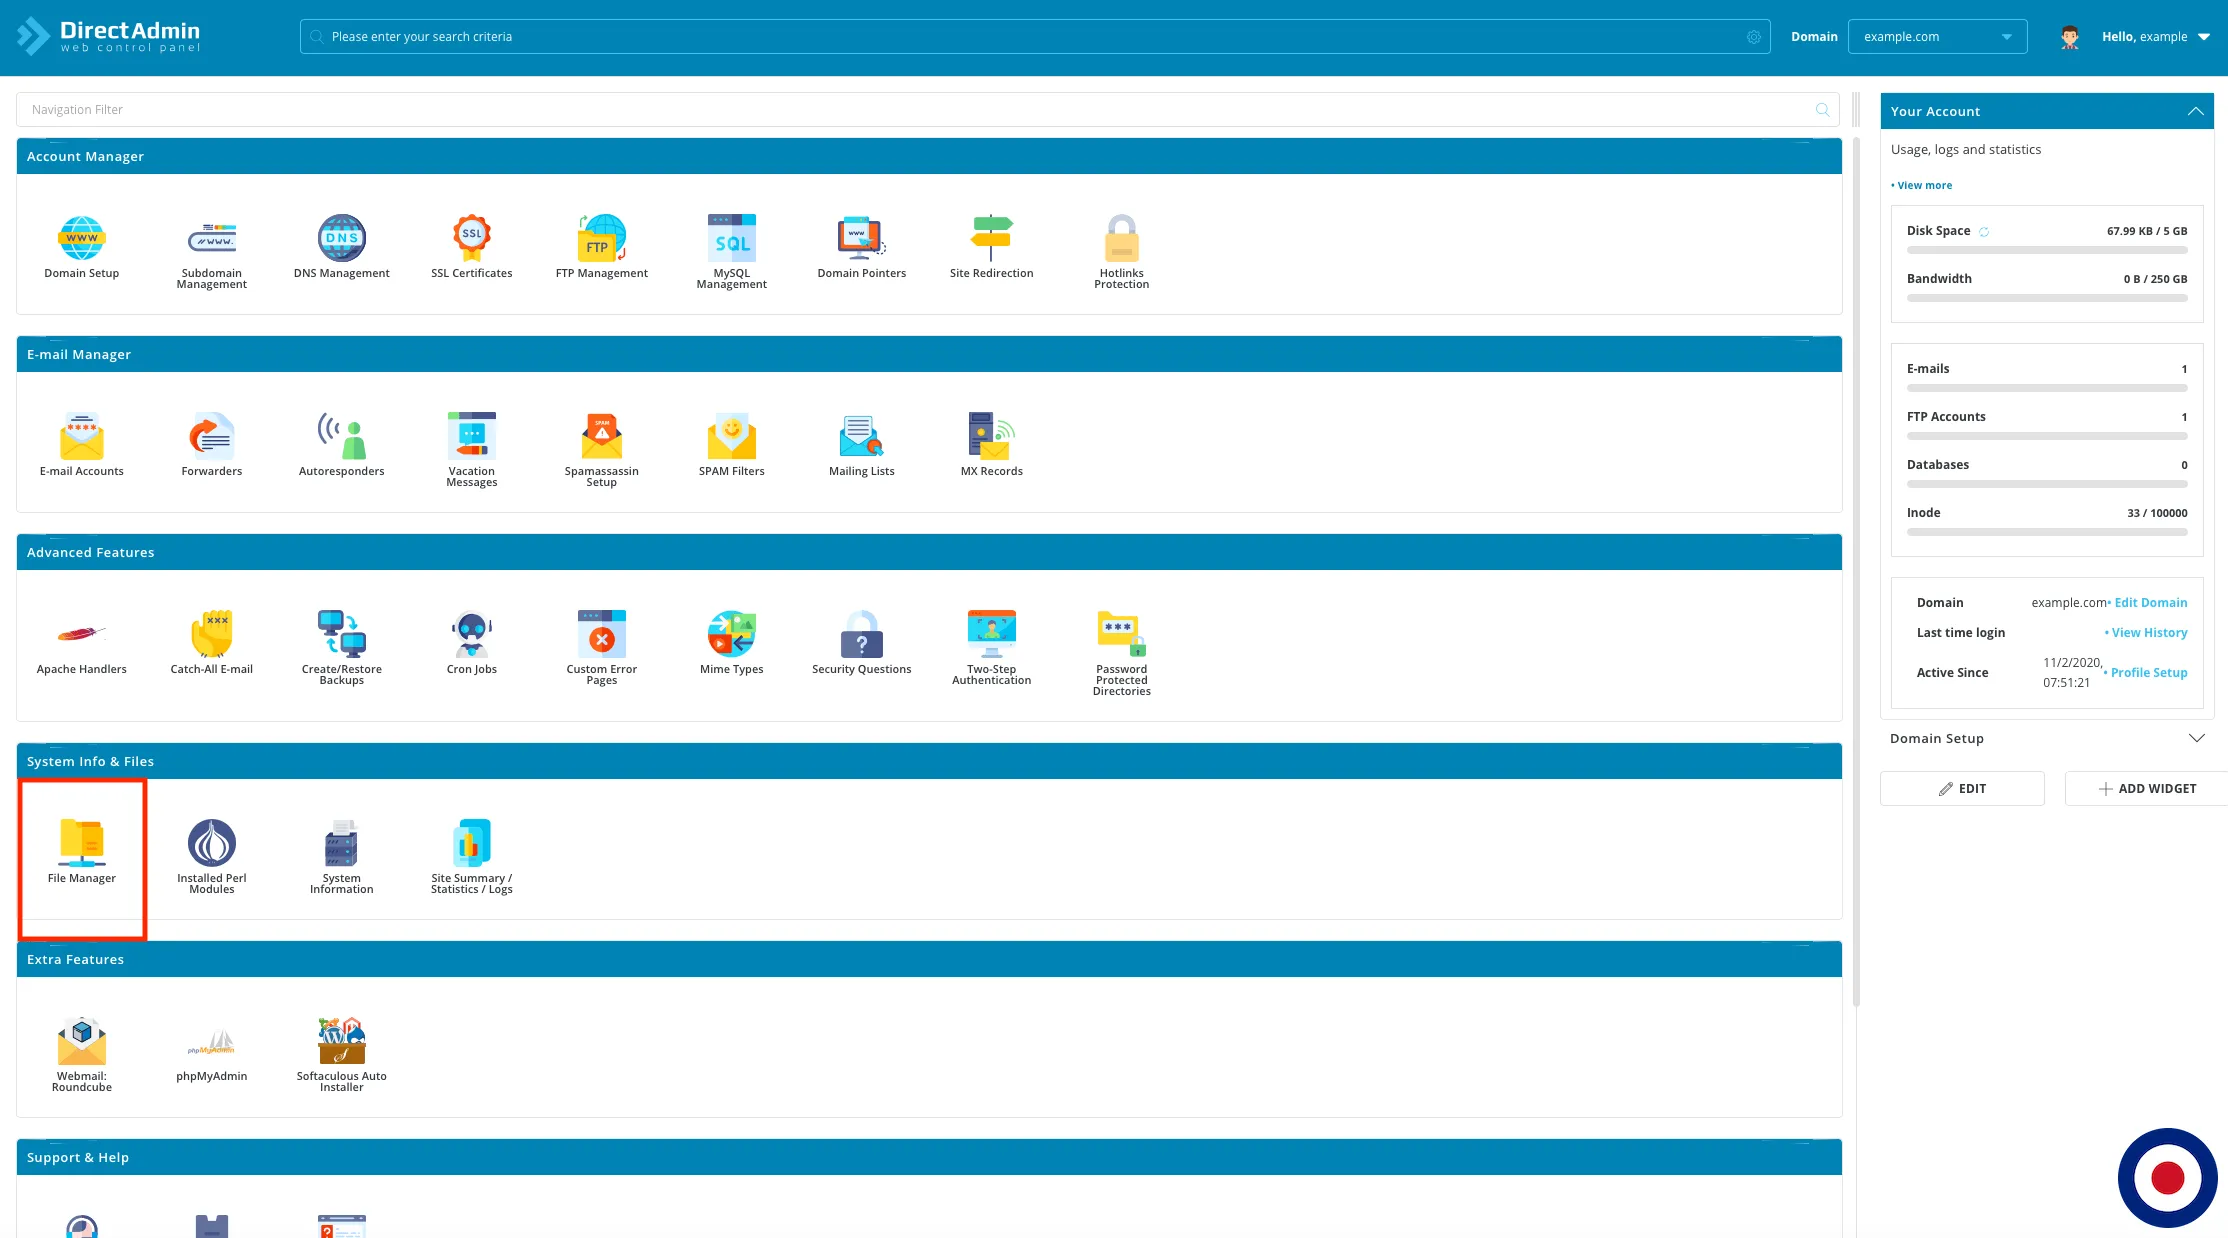
Task: Refresh the Disk Space usage icon
Action: pos(1984,232)
